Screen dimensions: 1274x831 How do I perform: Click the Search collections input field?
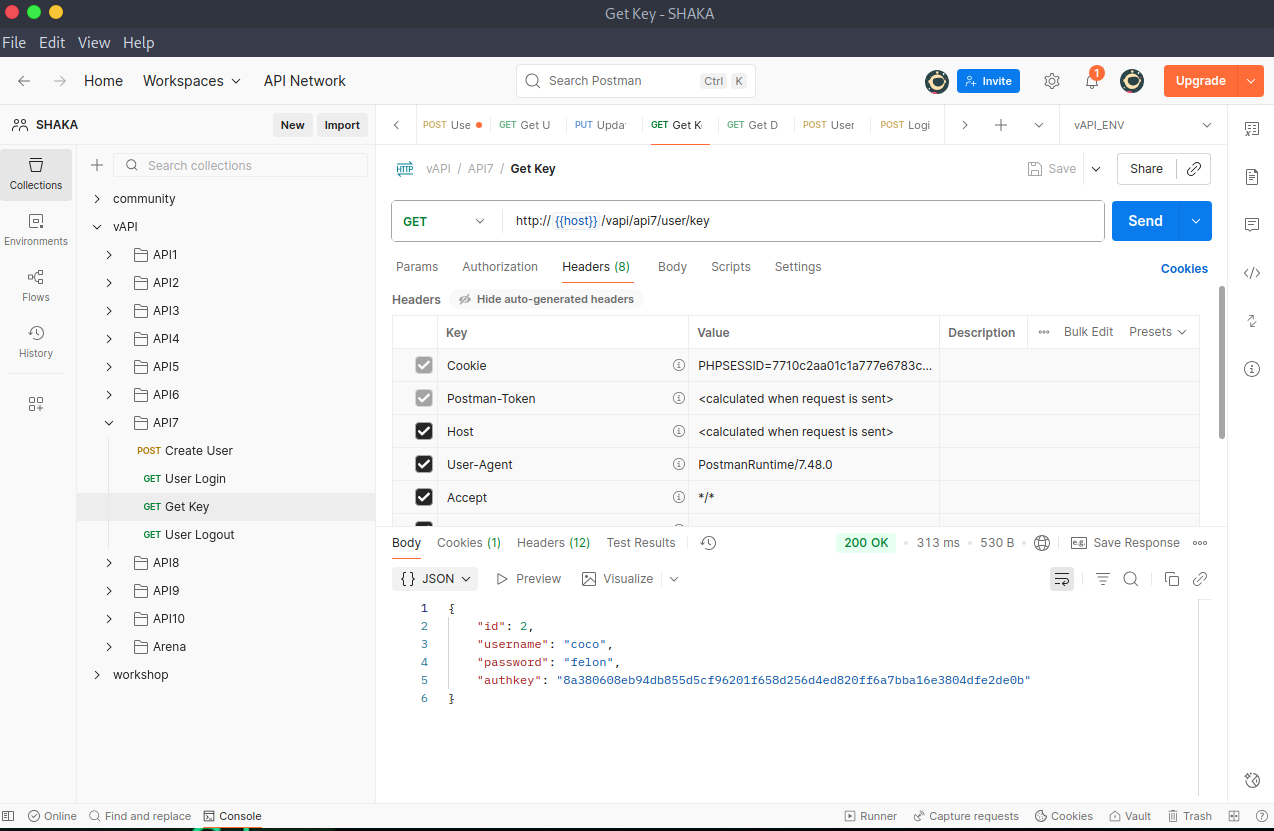pos(255,166)
